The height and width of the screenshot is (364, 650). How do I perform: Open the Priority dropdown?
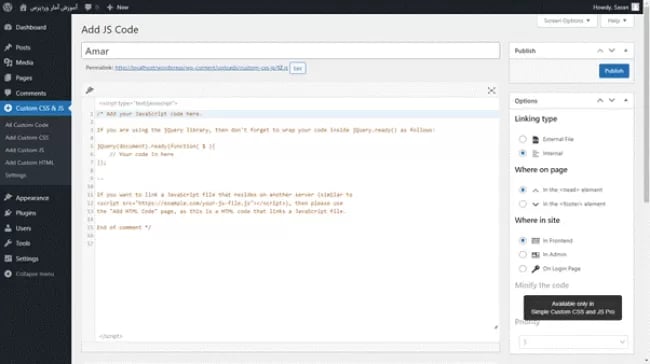coord(573,342)
